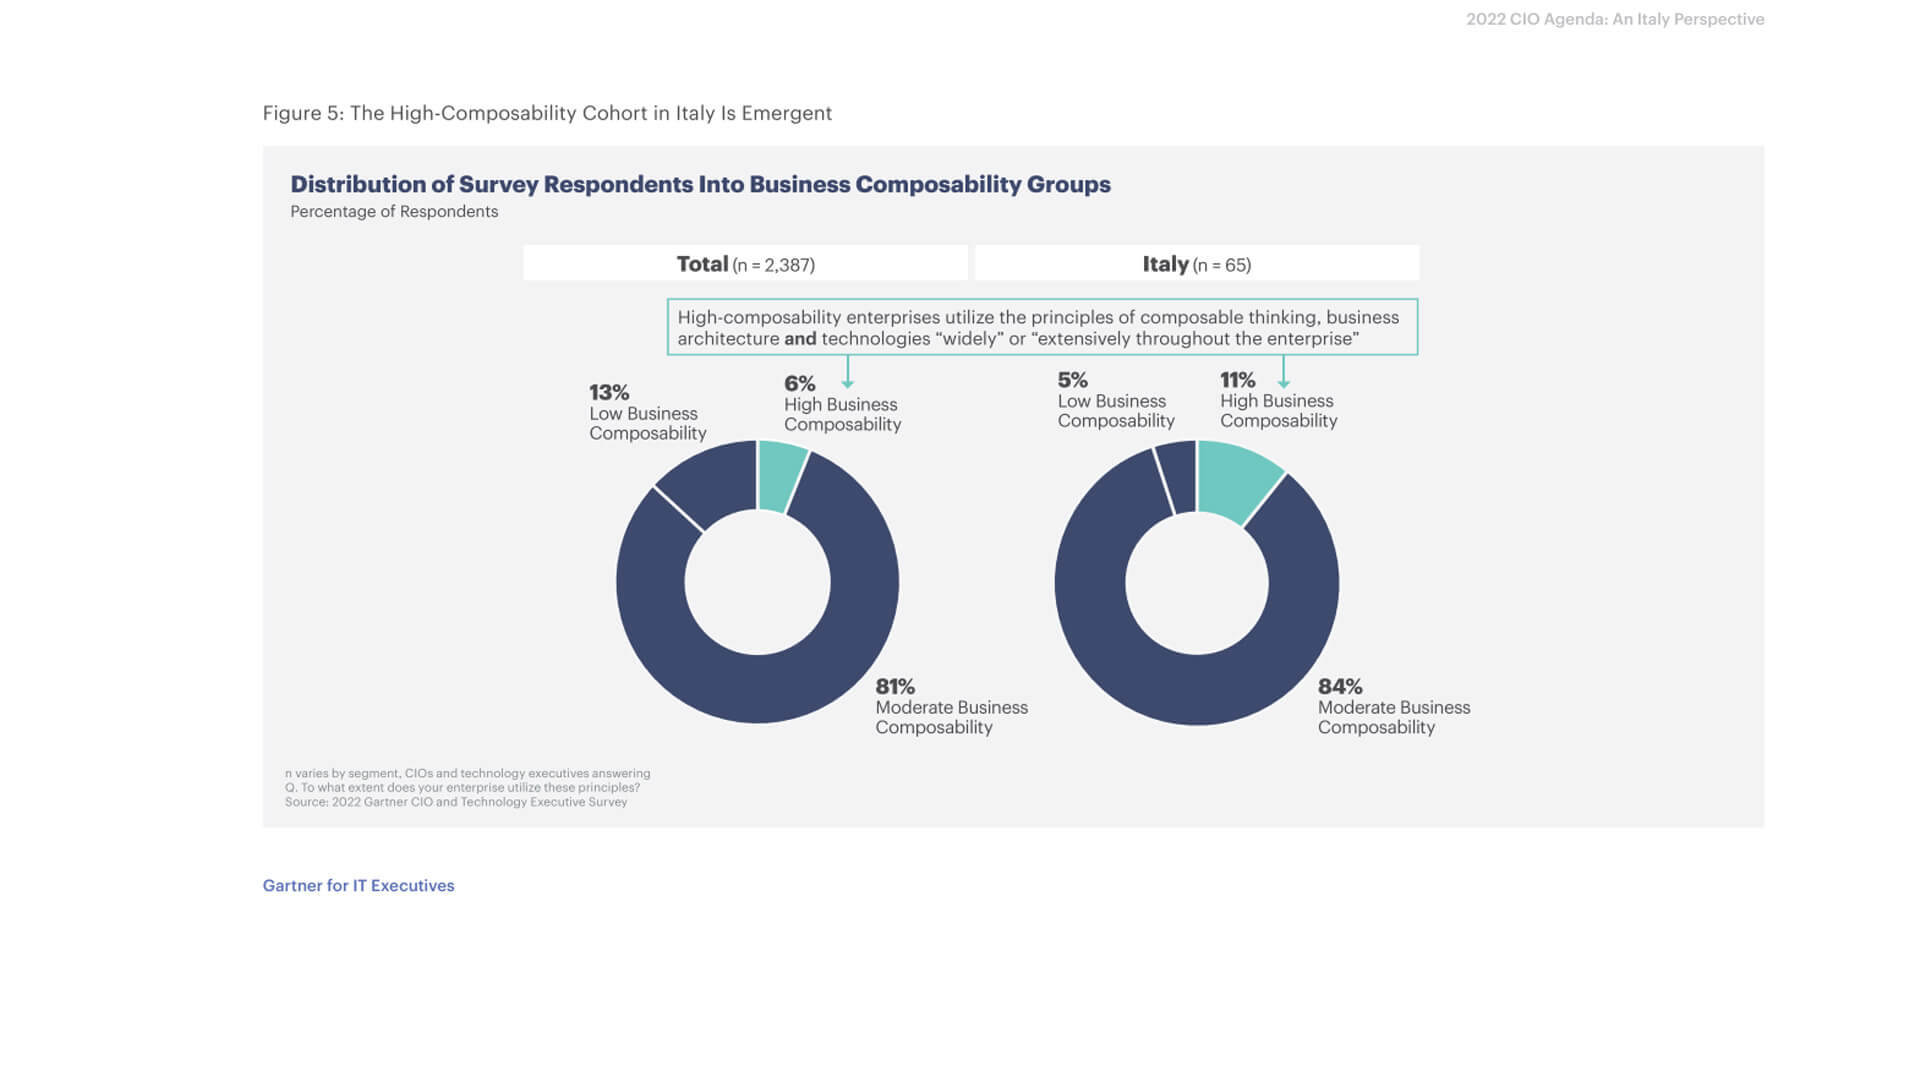Click the small Low Composability slice in Italy donut
The image size is (1921, 1081).
(x=1178, y=477)
